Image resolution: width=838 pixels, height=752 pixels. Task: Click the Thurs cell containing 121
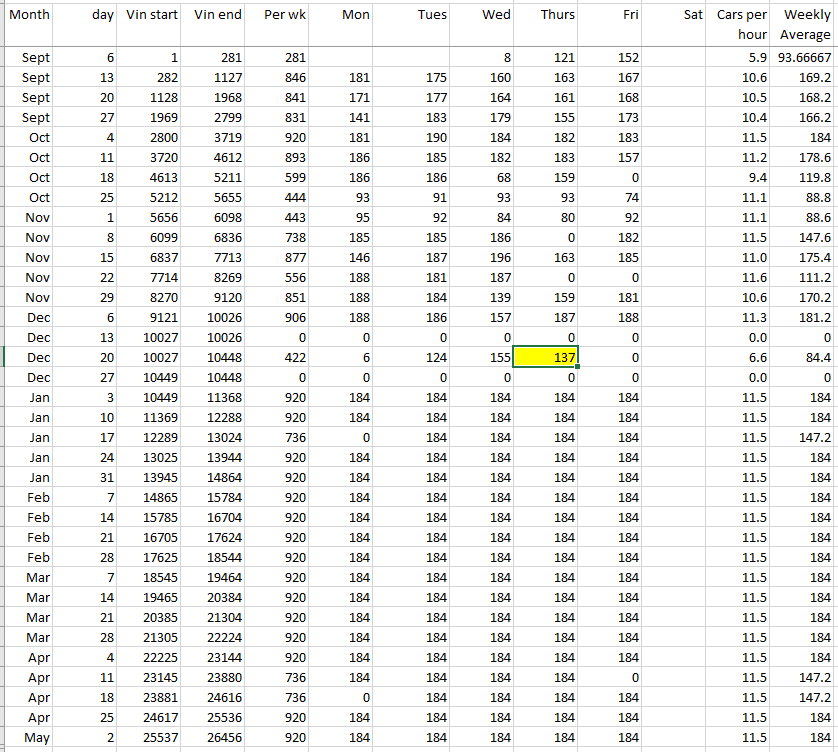click(x=545, y=57)
